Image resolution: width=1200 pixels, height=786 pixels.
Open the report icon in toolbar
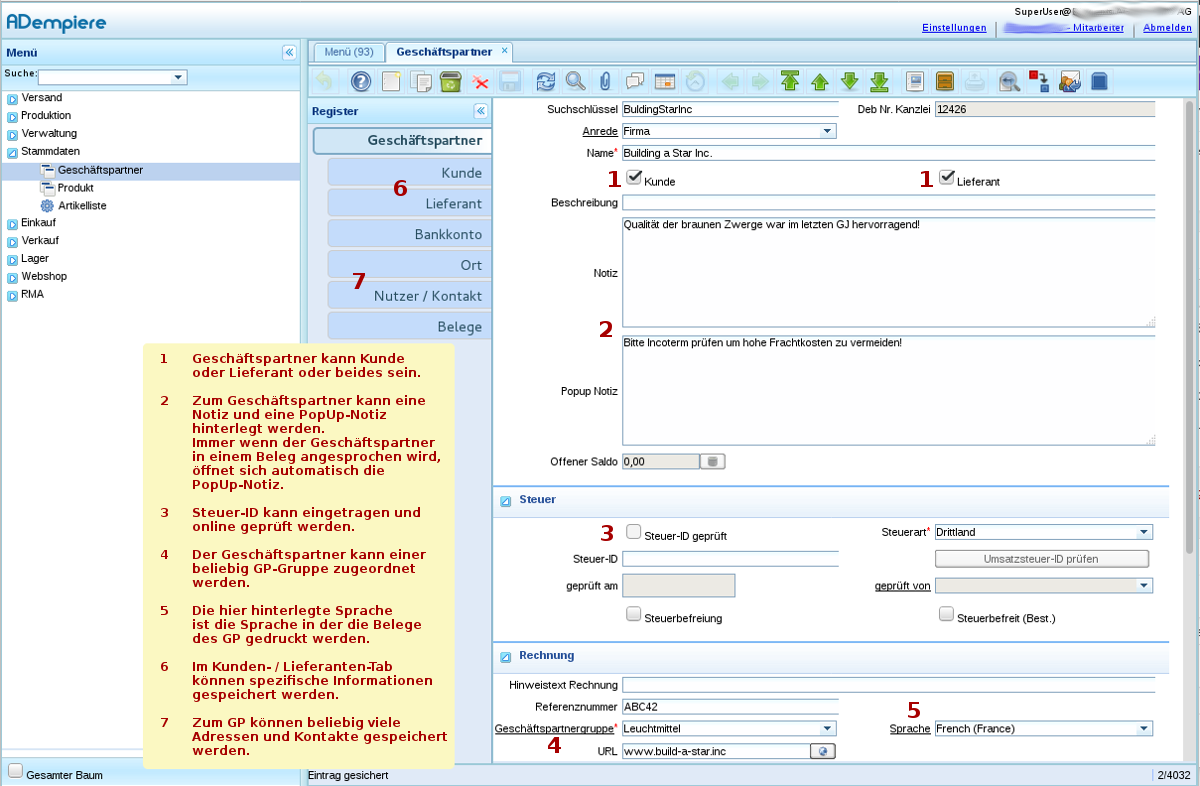point(914,82)
